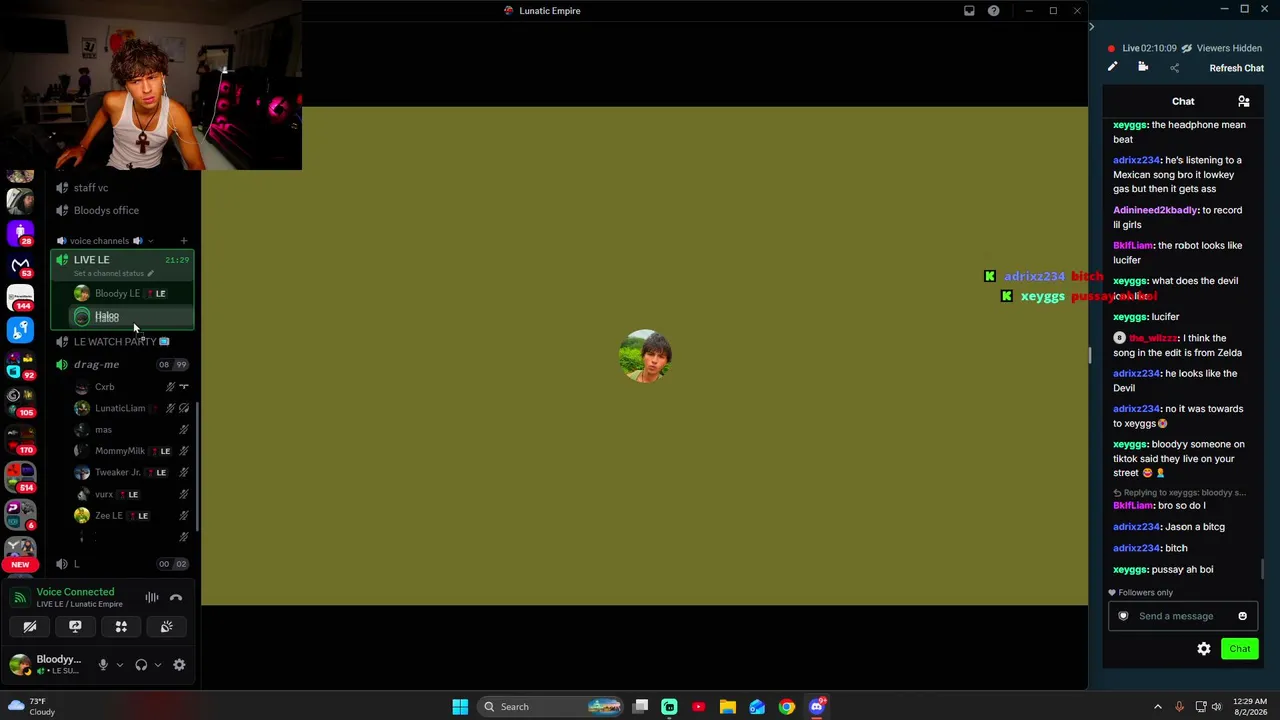Open output device options dropdown arrow
The width and height of the screenshot is (1280, 720).
(x=157, y=665)
